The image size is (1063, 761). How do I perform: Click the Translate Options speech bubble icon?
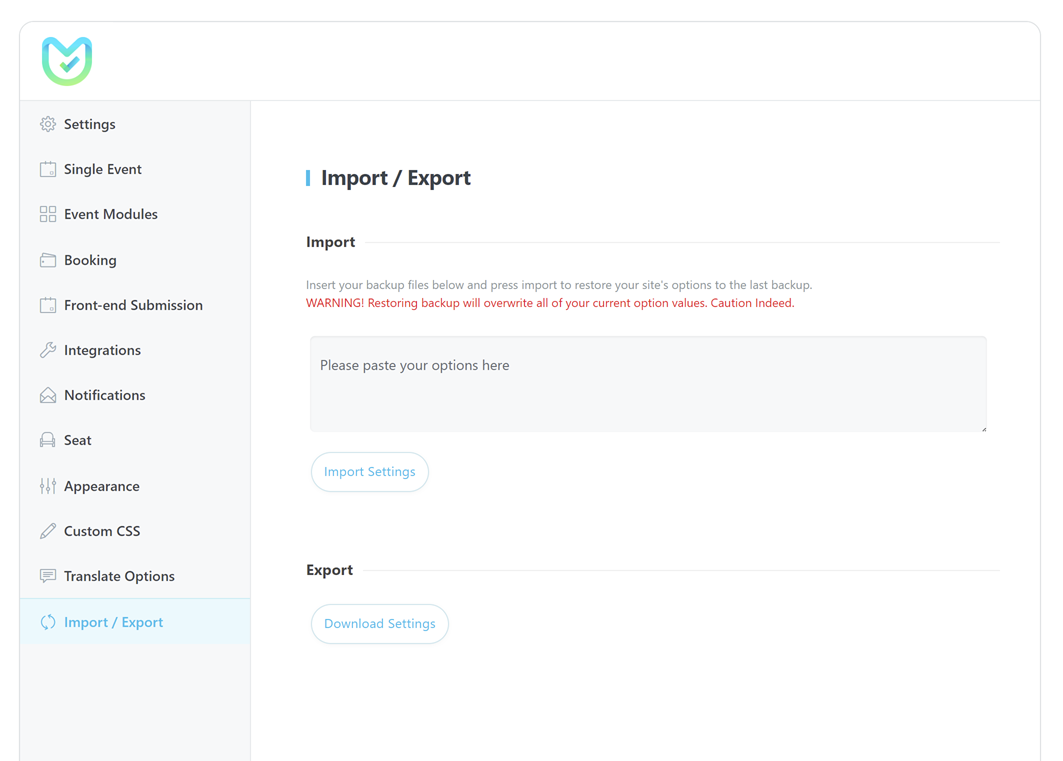point(48,576)
